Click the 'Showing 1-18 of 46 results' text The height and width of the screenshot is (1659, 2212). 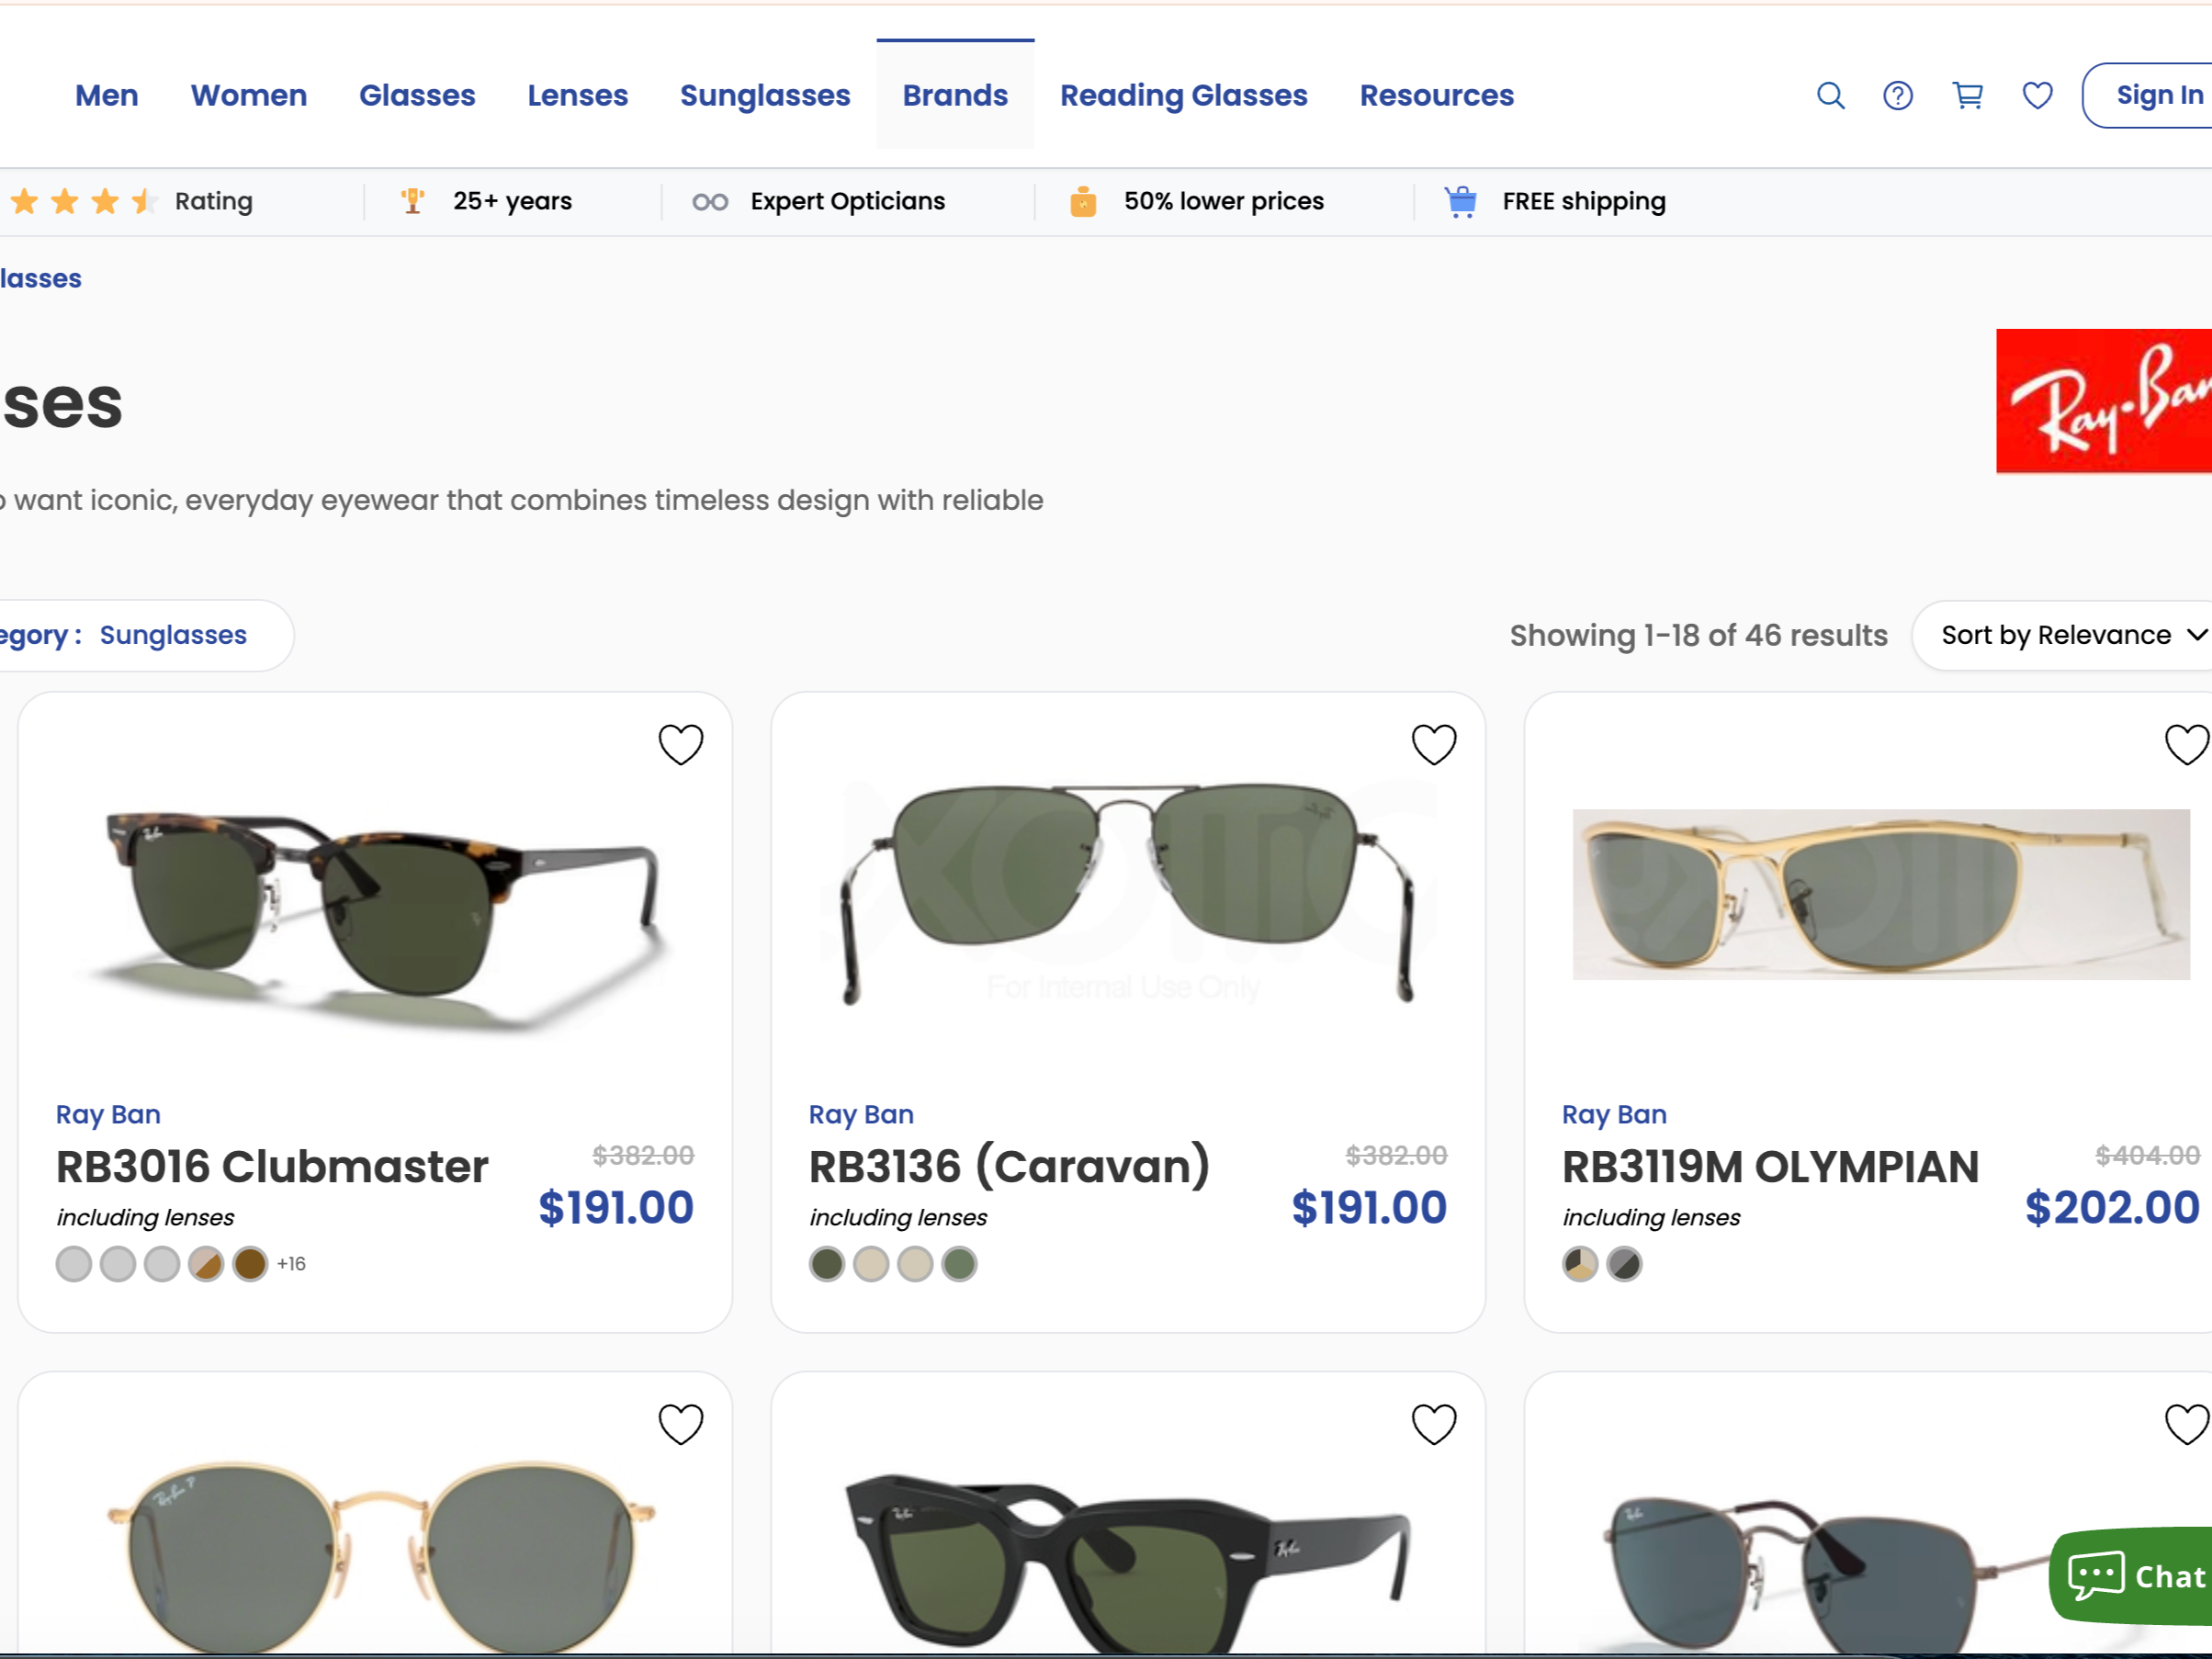click(x=1698, y=635)
